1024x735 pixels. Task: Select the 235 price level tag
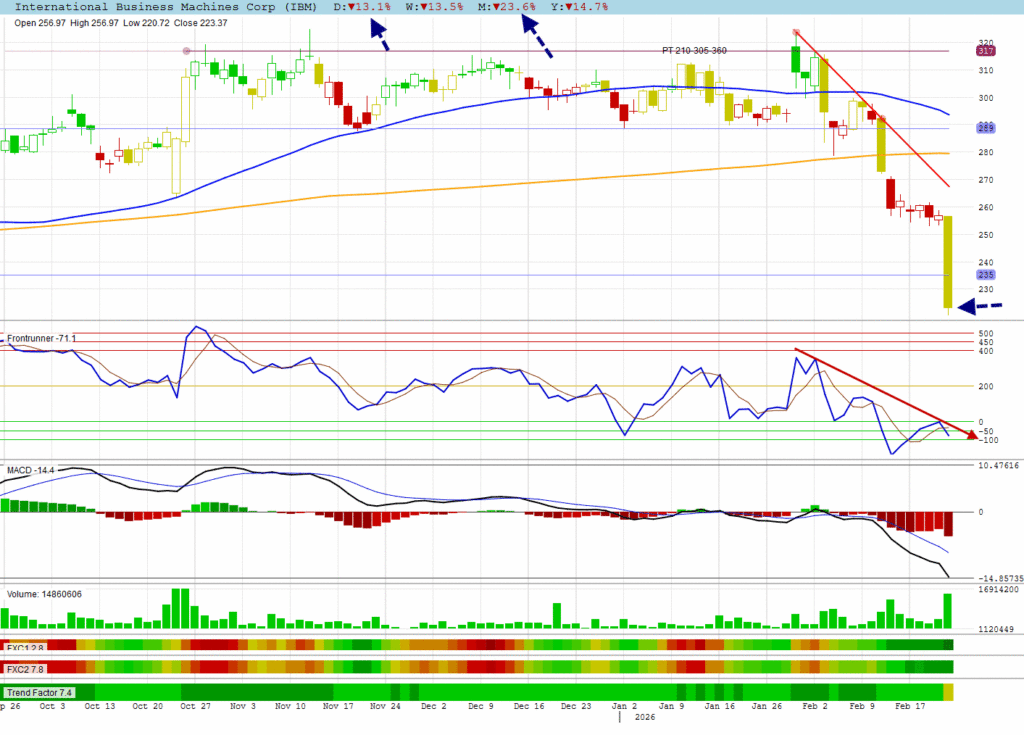985,275
